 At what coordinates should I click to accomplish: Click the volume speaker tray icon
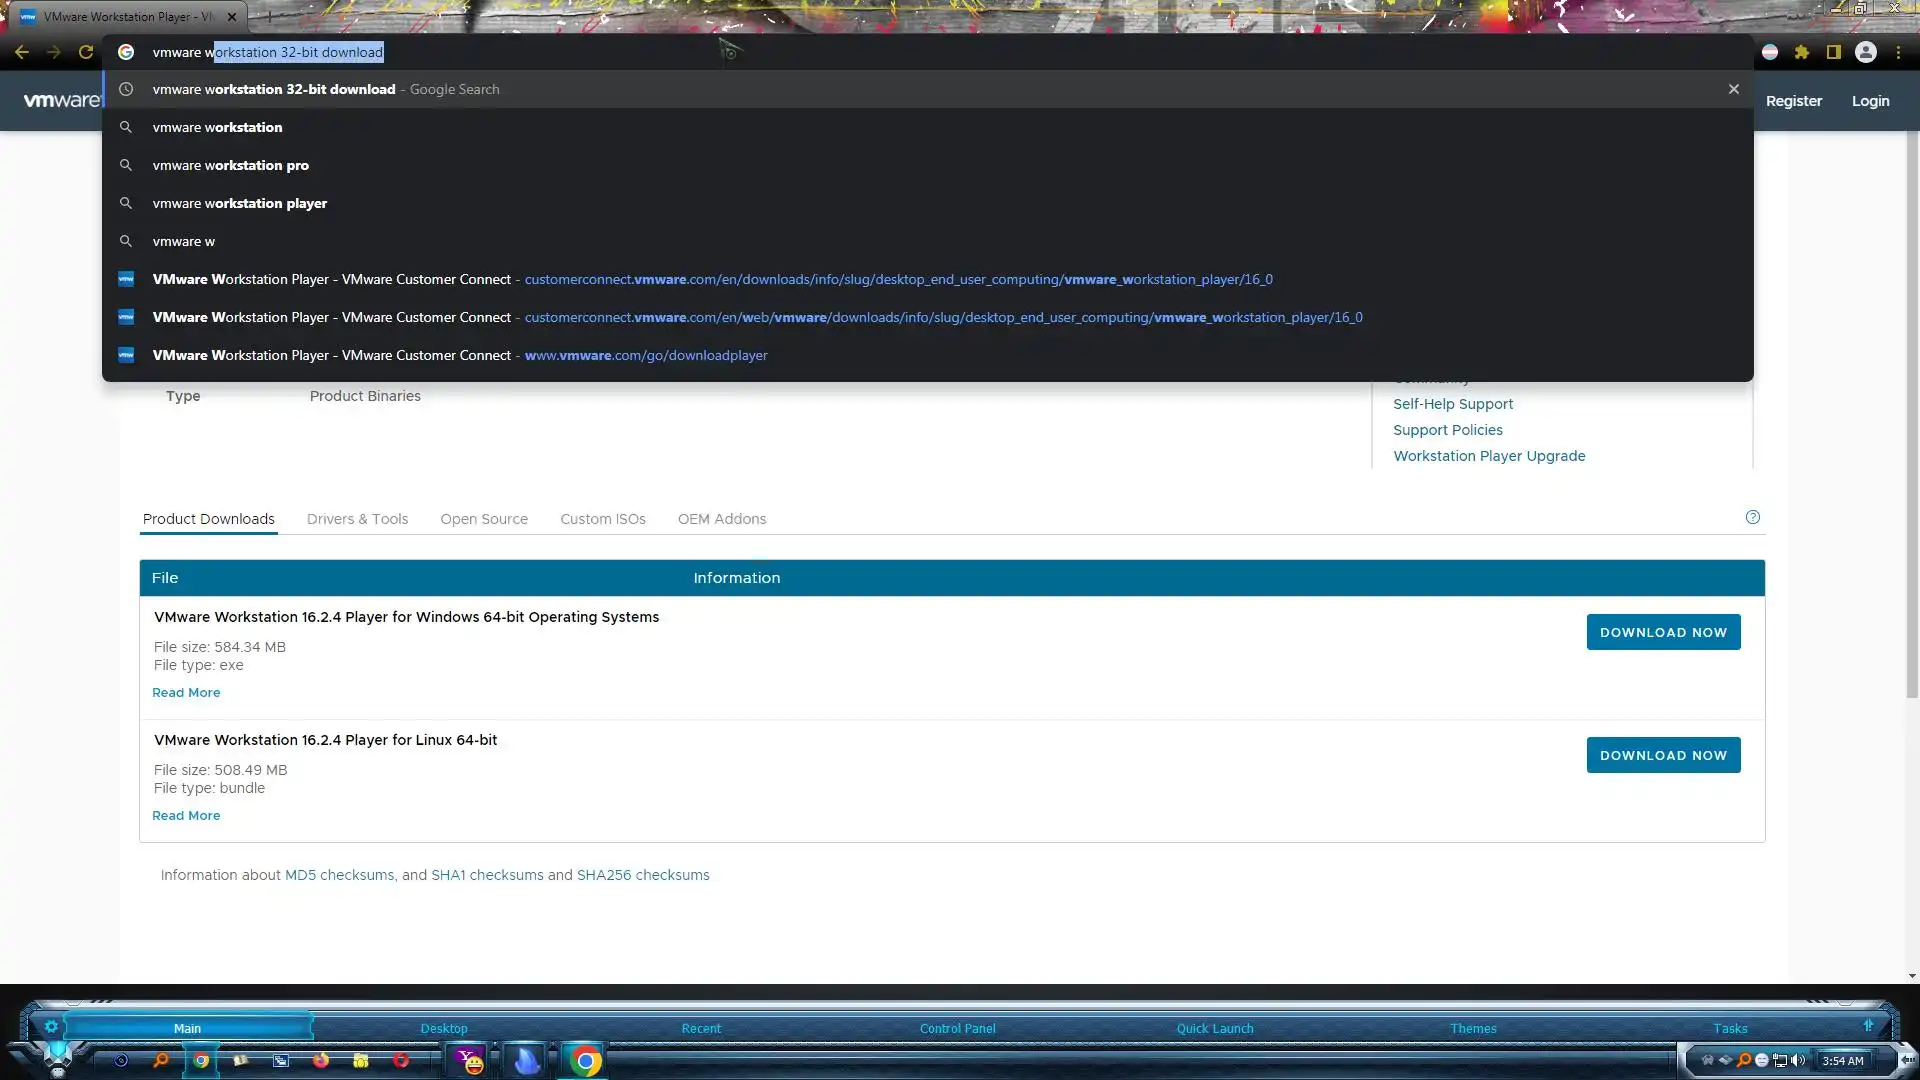(x=1798, y=1060)
